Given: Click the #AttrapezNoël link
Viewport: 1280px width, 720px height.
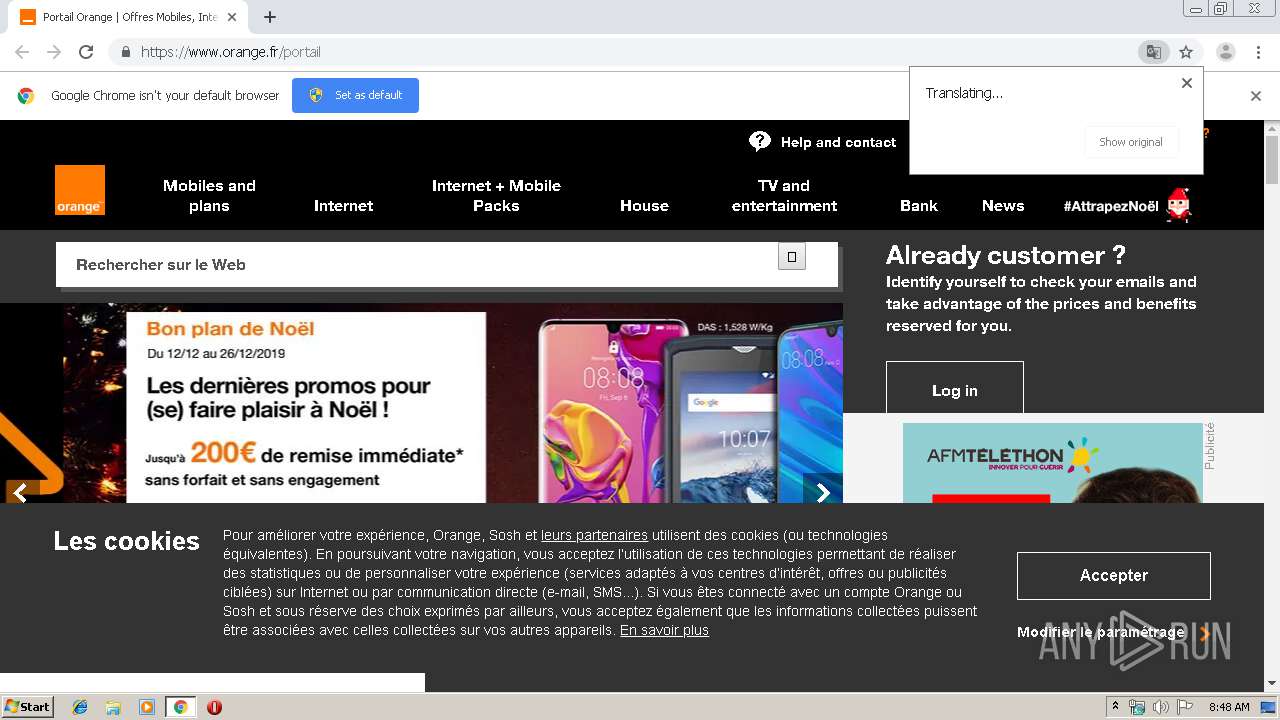Looking at the screenshot, I should pos(1111,206).
